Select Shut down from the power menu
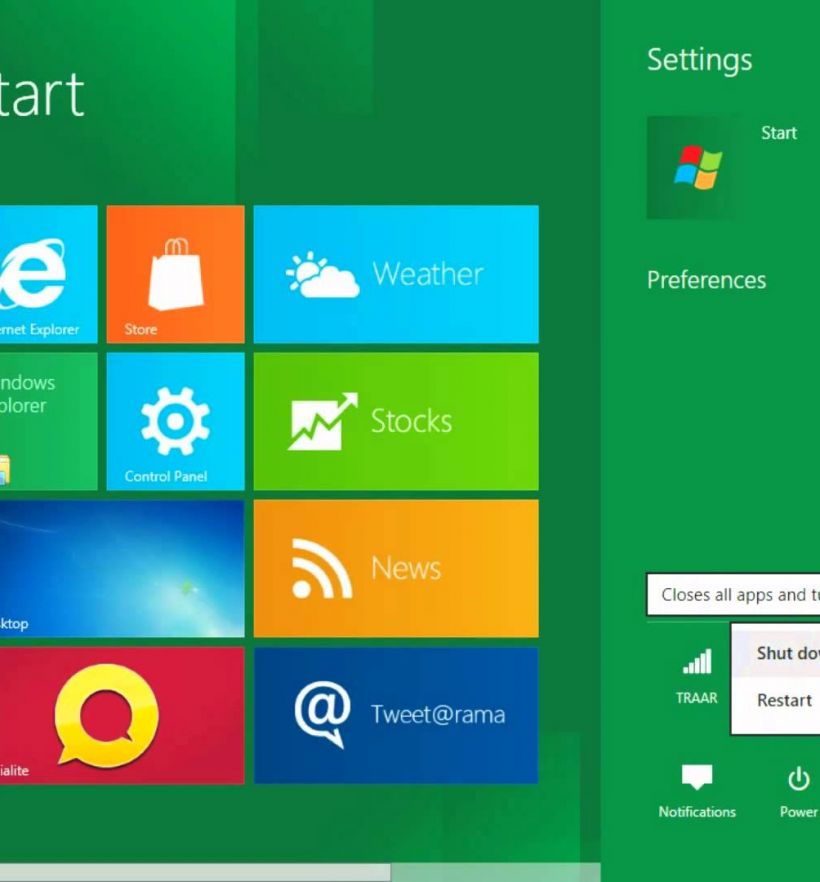The image size is (820, 882). click(787, 653)
